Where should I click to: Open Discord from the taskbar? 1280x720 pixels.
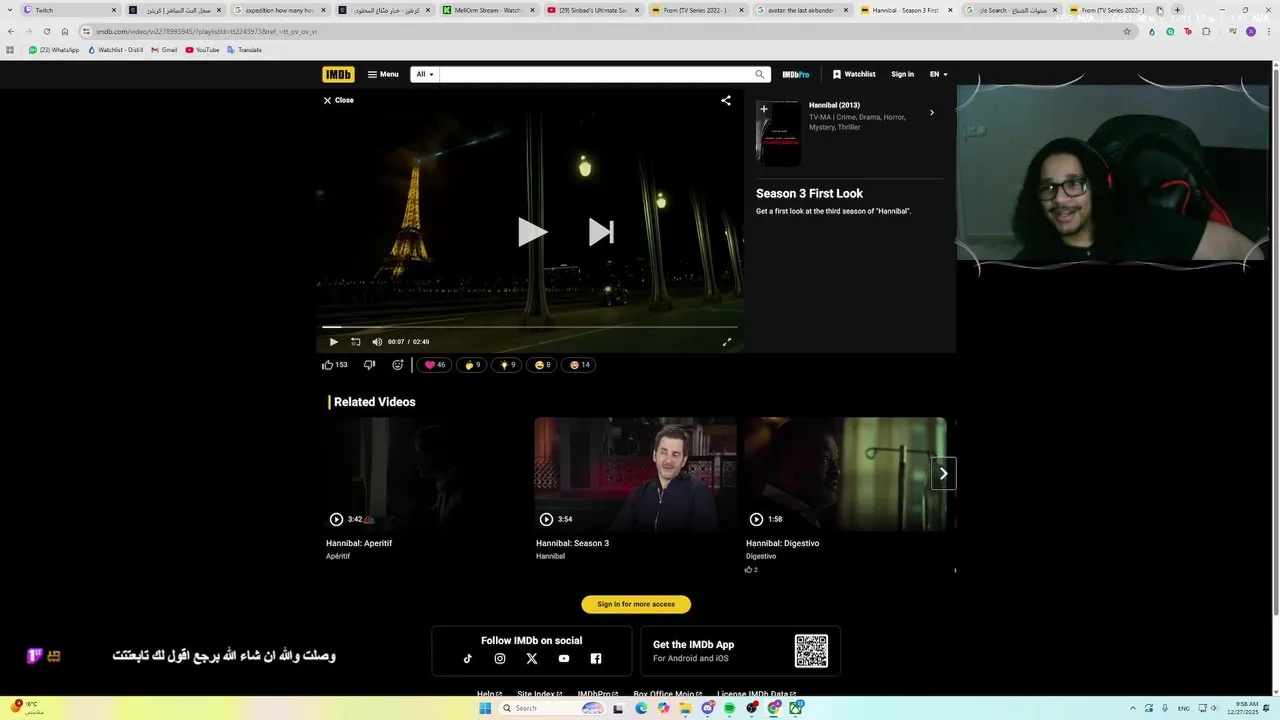click(707, 708)
